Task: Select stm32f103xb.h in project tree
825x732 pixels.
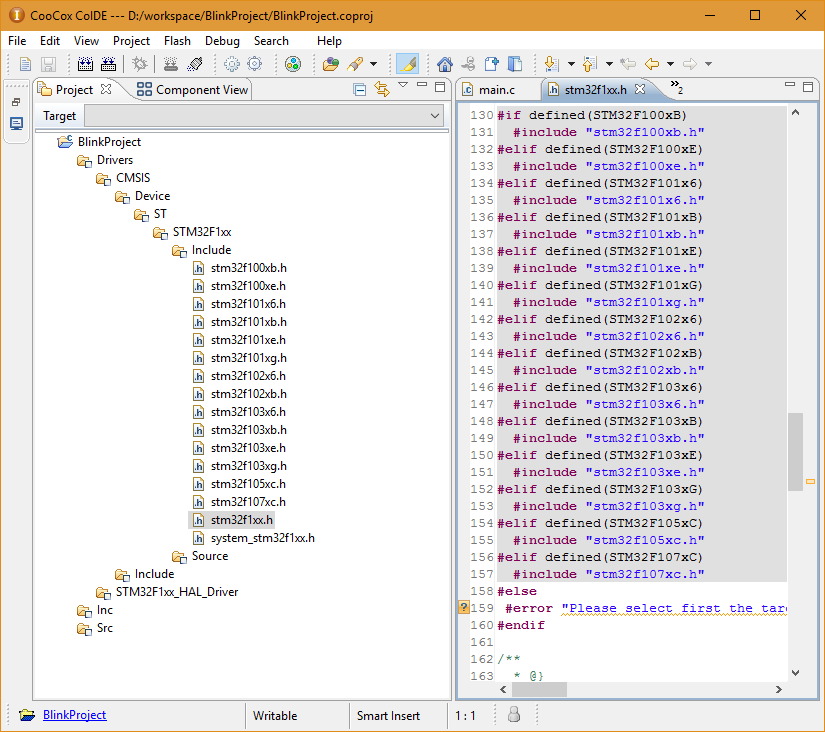Action: 248,430
